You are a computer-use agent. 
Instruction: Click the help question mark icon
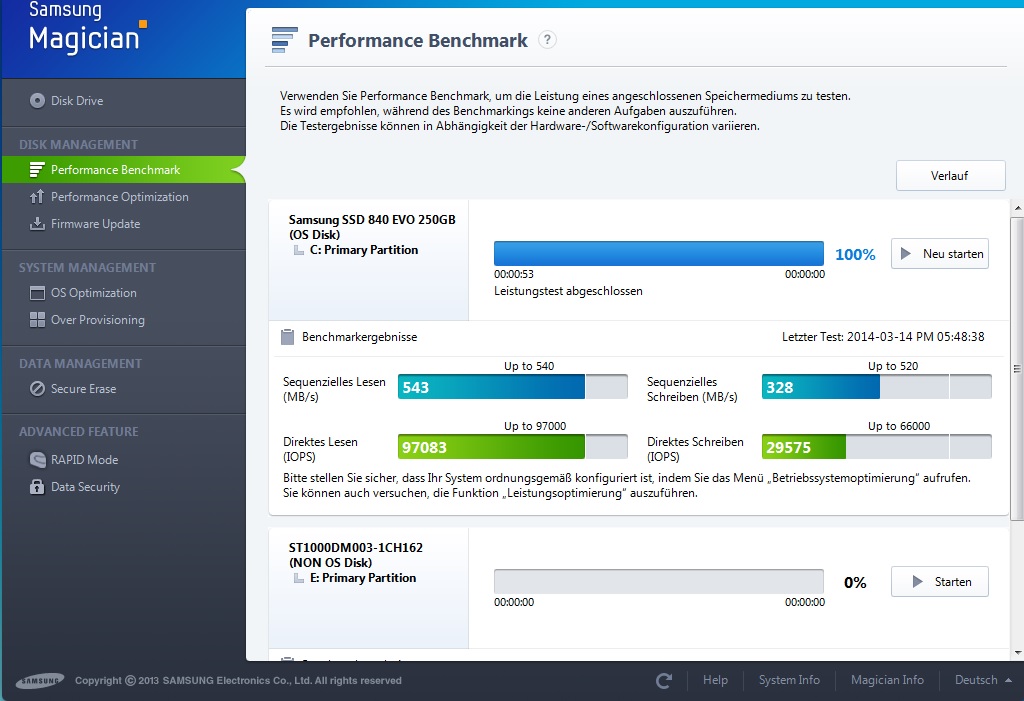(x=547, y=40)
